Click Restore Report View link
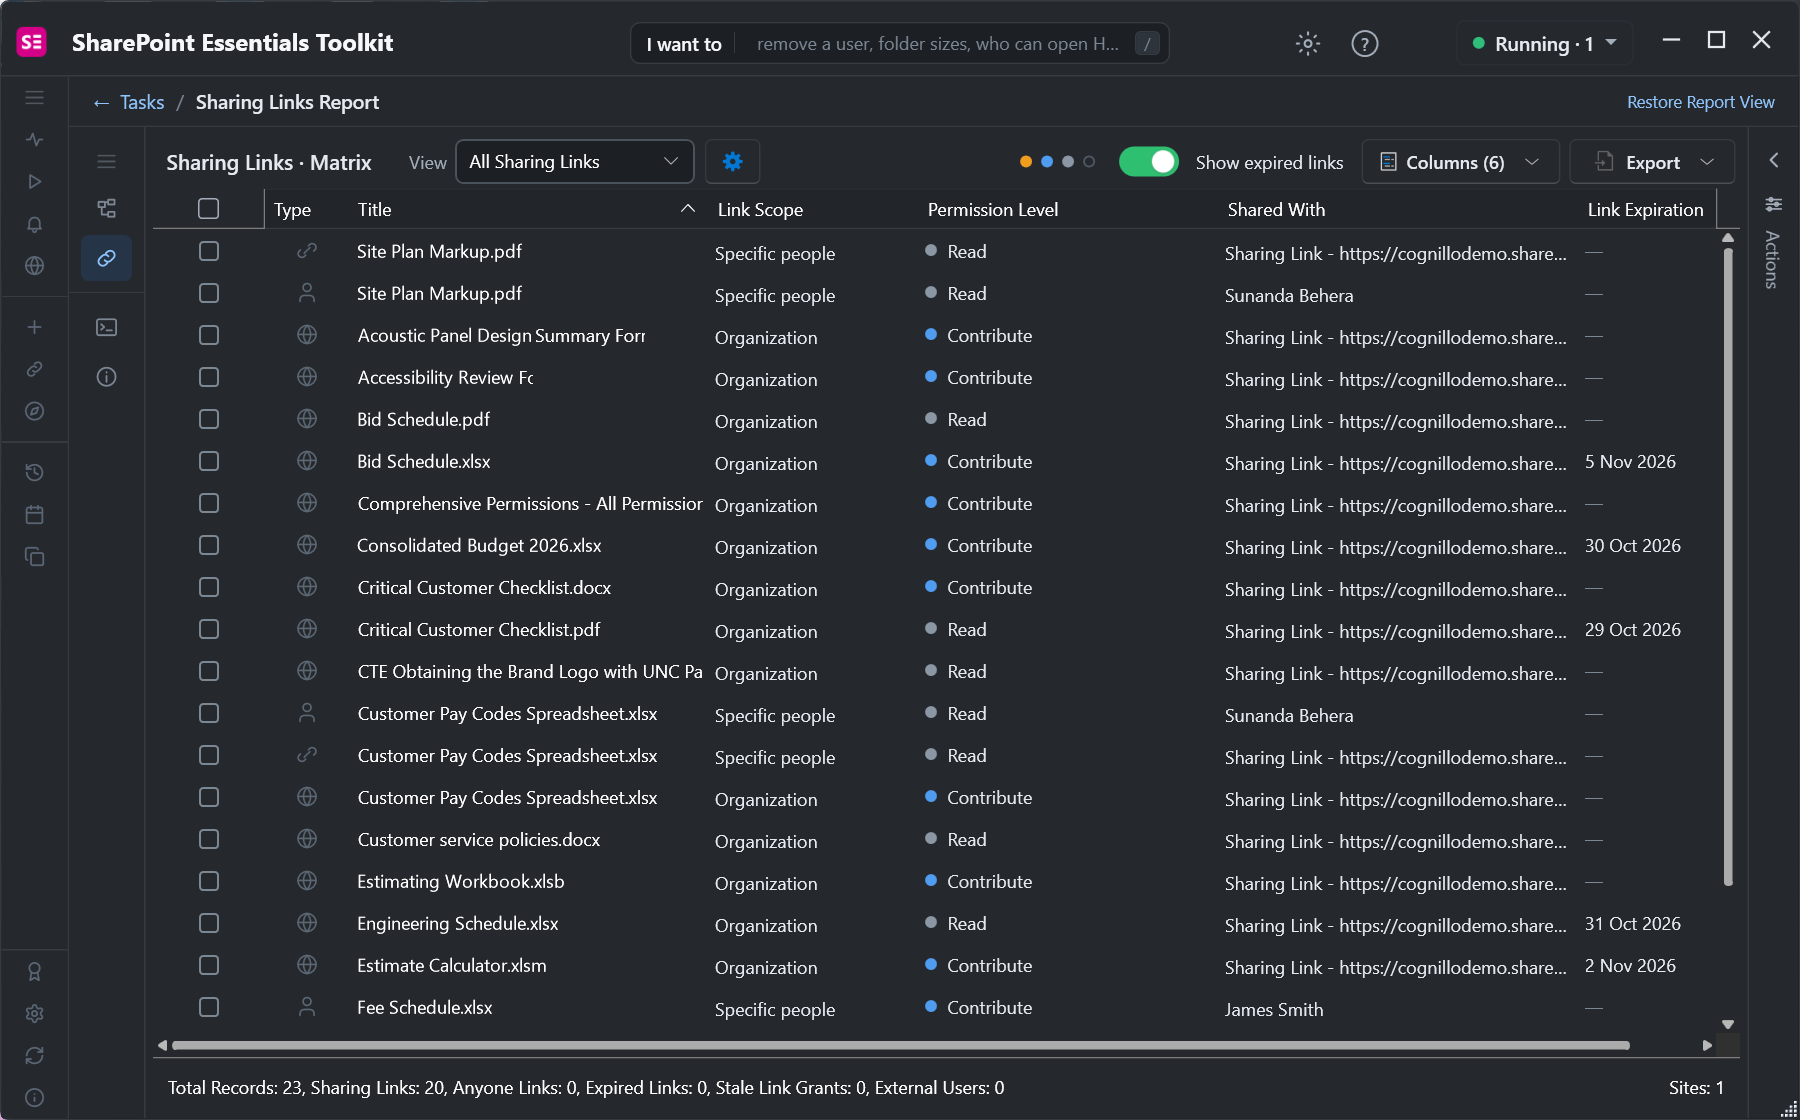The height and width of the screenshot is (1120, 1800). 1700,102
